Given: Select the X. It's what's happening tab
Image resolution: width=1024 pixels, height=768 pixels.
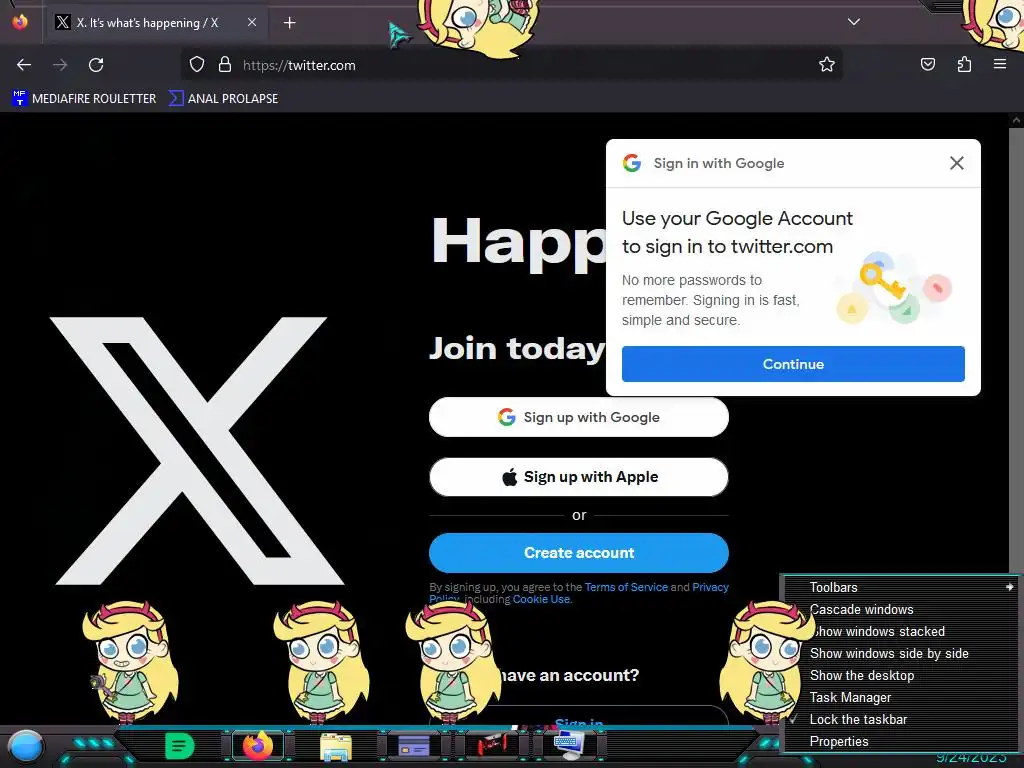Looking at the screenshot, I should tap(155, 23).
